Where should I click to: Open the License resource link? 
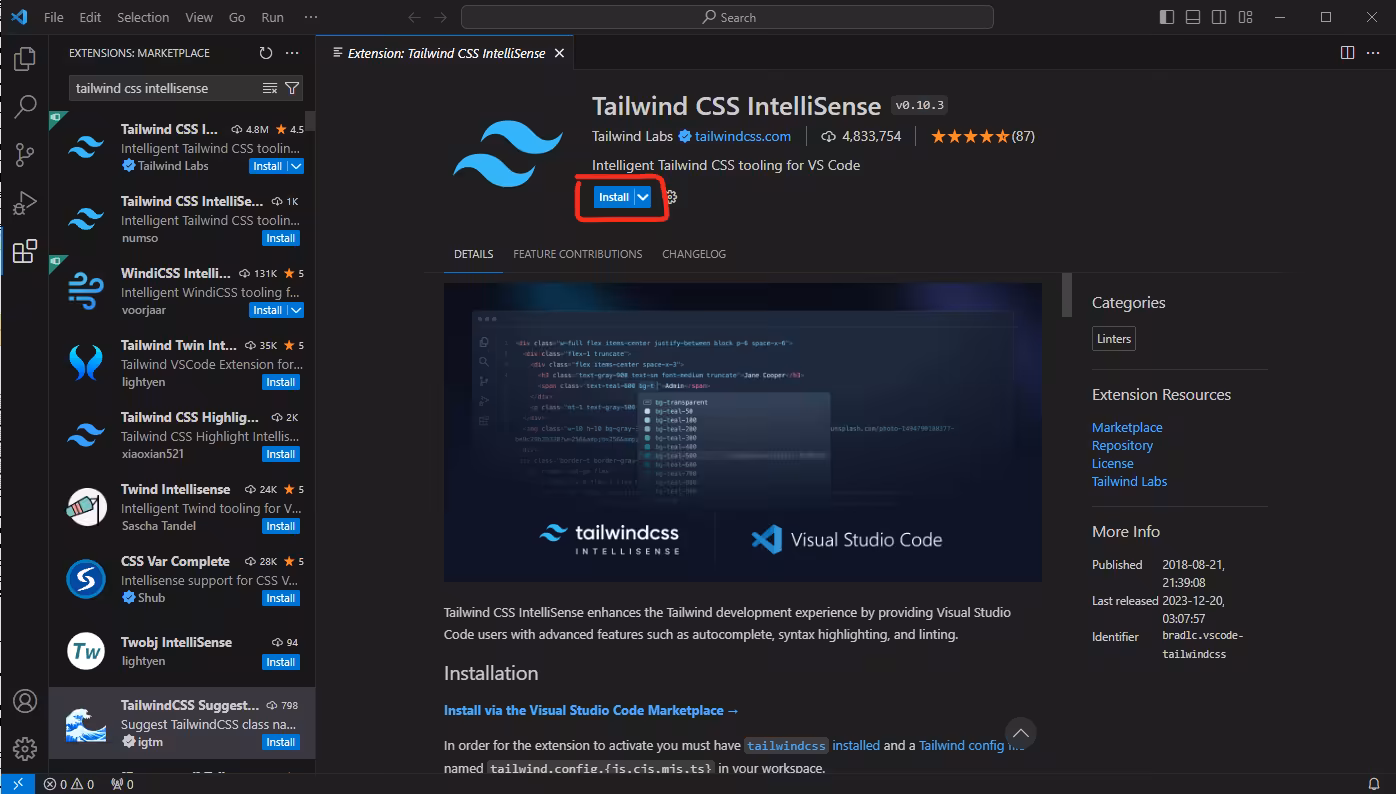1113,463
